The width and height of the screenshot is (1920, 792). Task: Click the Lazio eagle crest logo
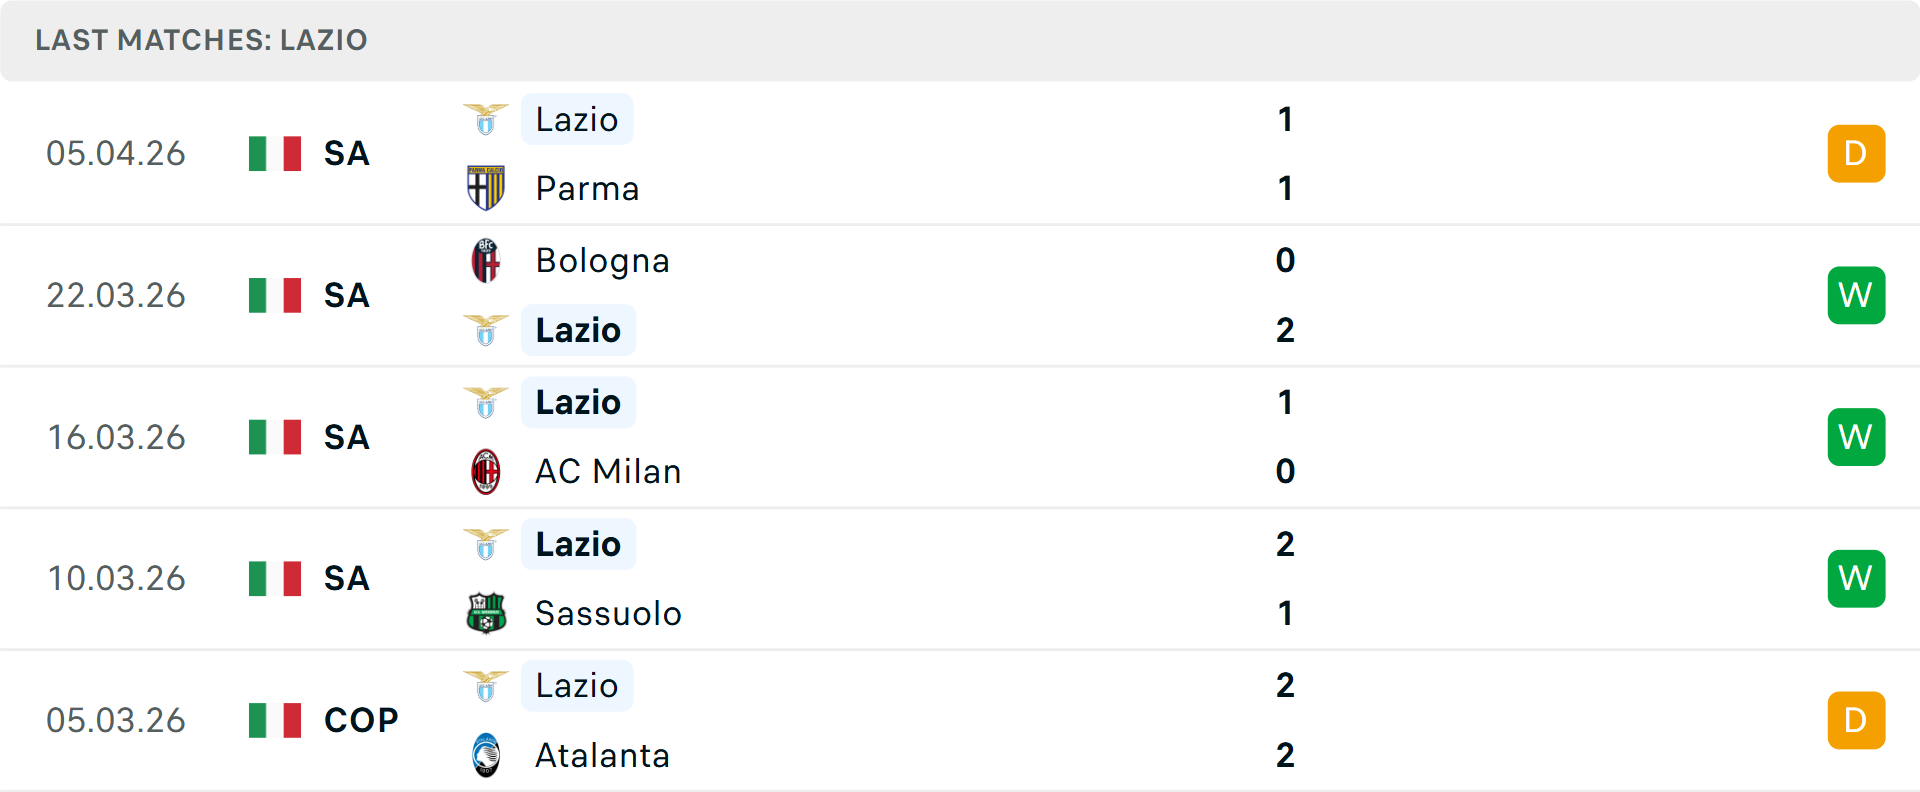point(486,119)
